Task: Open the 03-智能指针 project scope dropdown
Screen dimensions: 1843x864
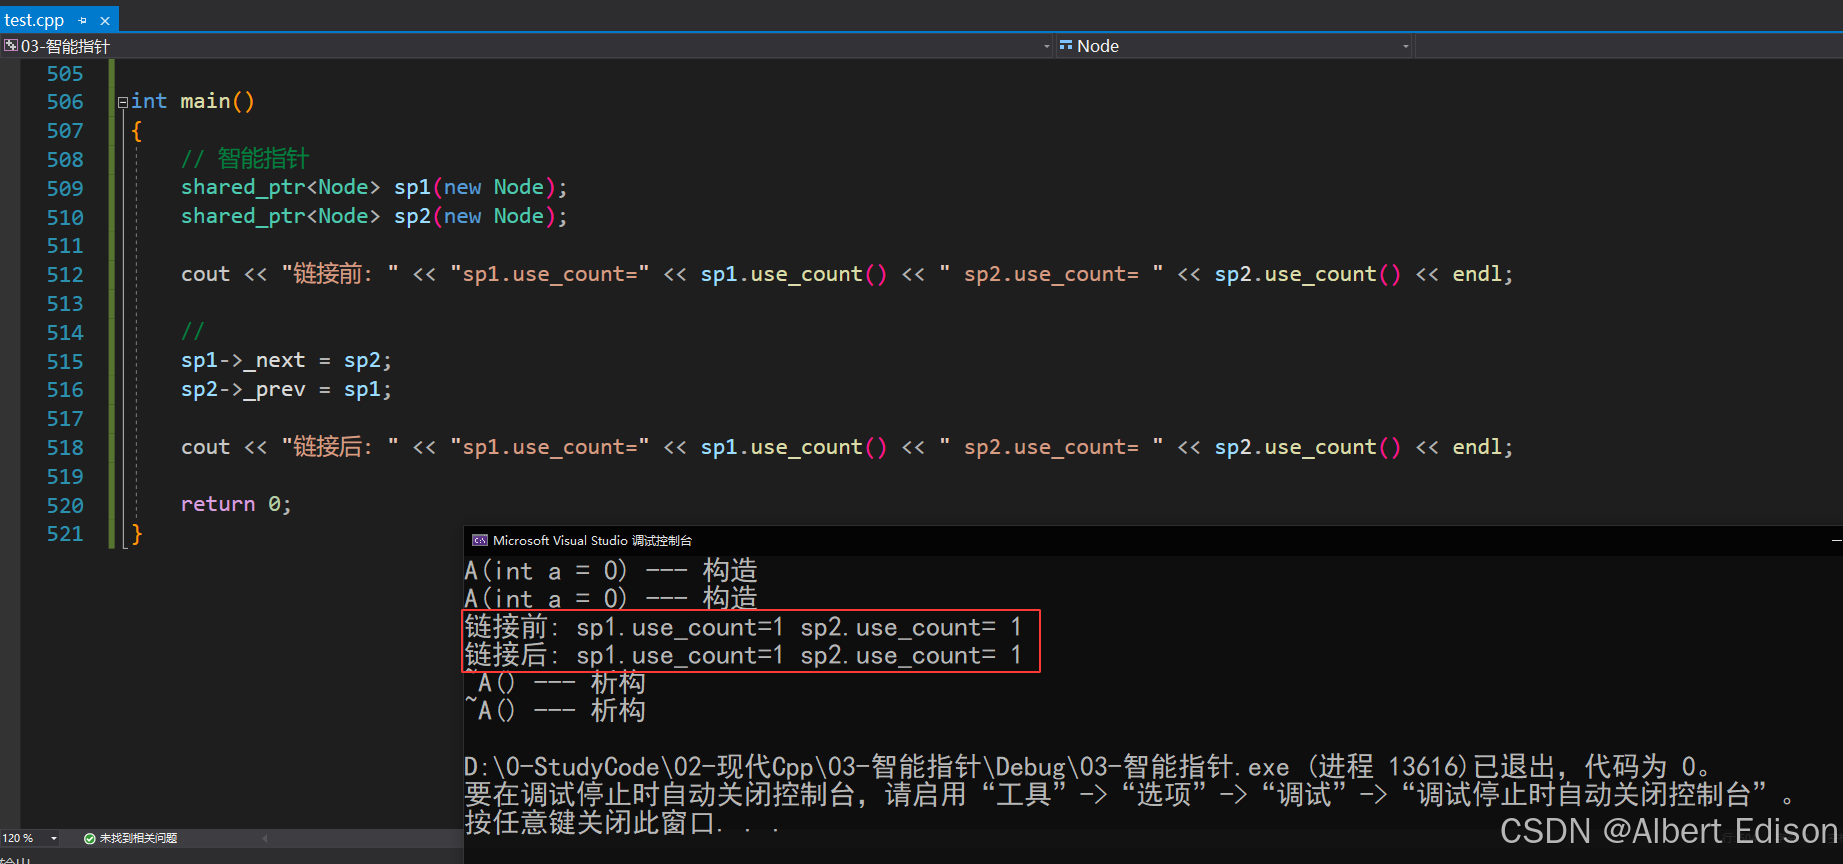Action: 527,46
